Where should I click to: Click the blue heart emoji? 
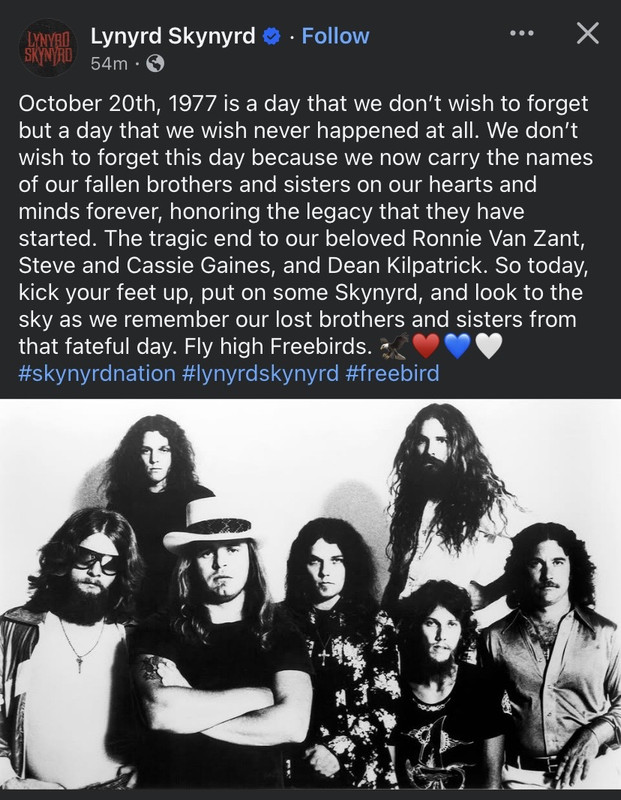(x=457, y=346)
